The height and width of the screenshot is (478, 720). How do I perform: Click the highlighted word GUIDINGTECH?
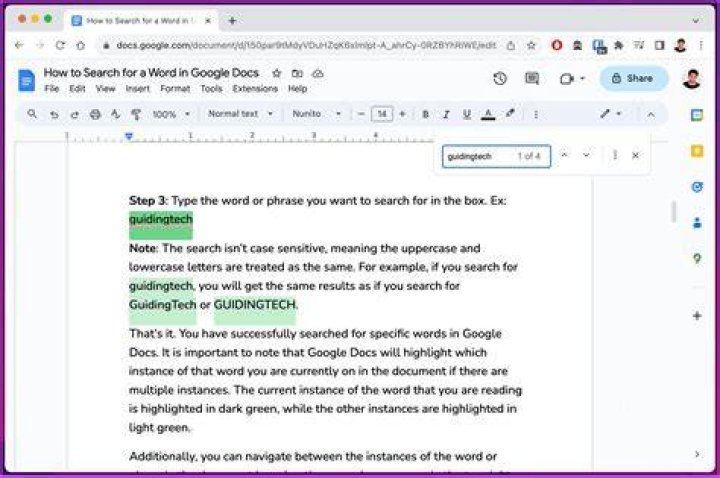point(255,305)
